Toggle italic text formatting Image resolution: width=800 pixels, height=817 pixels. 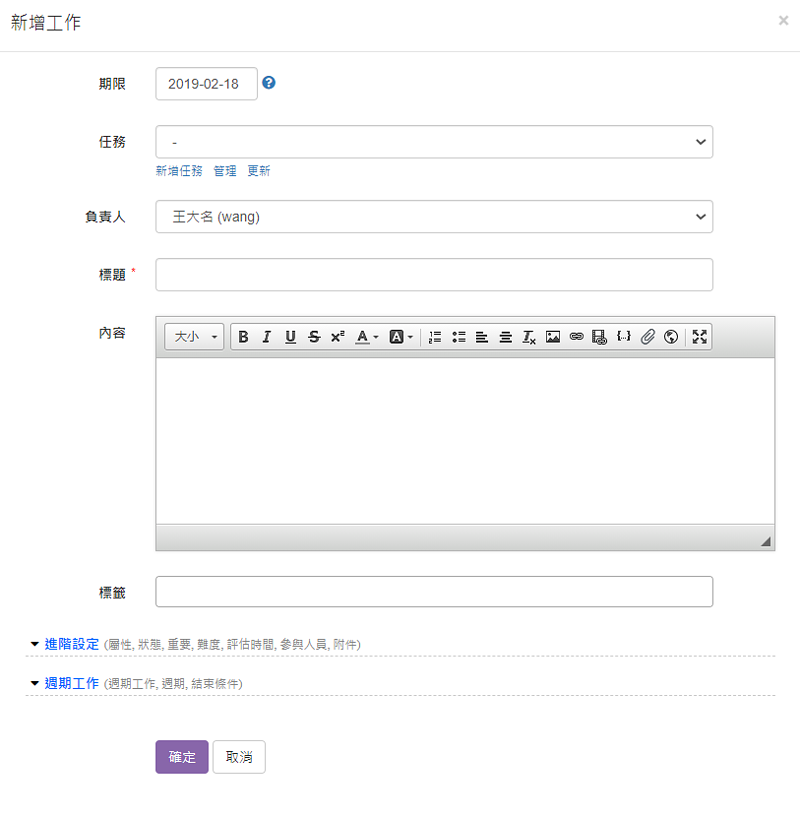[267, 337]
